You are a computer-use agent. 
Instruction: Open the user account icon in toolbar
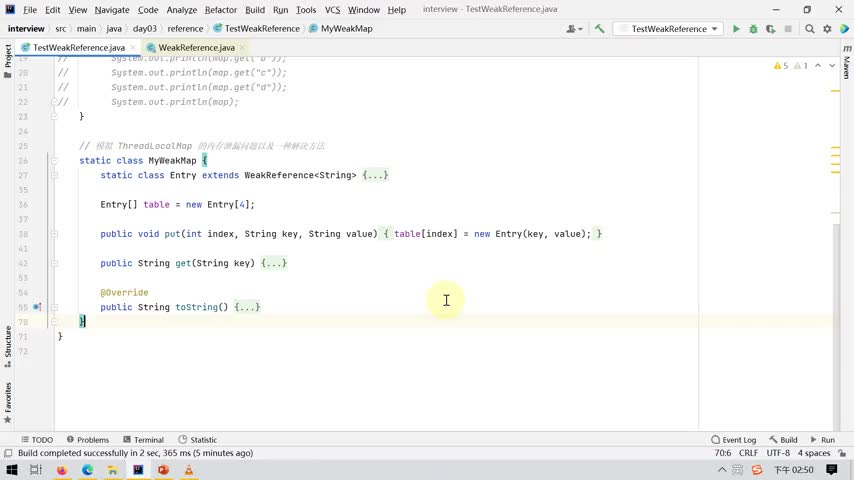574,29
